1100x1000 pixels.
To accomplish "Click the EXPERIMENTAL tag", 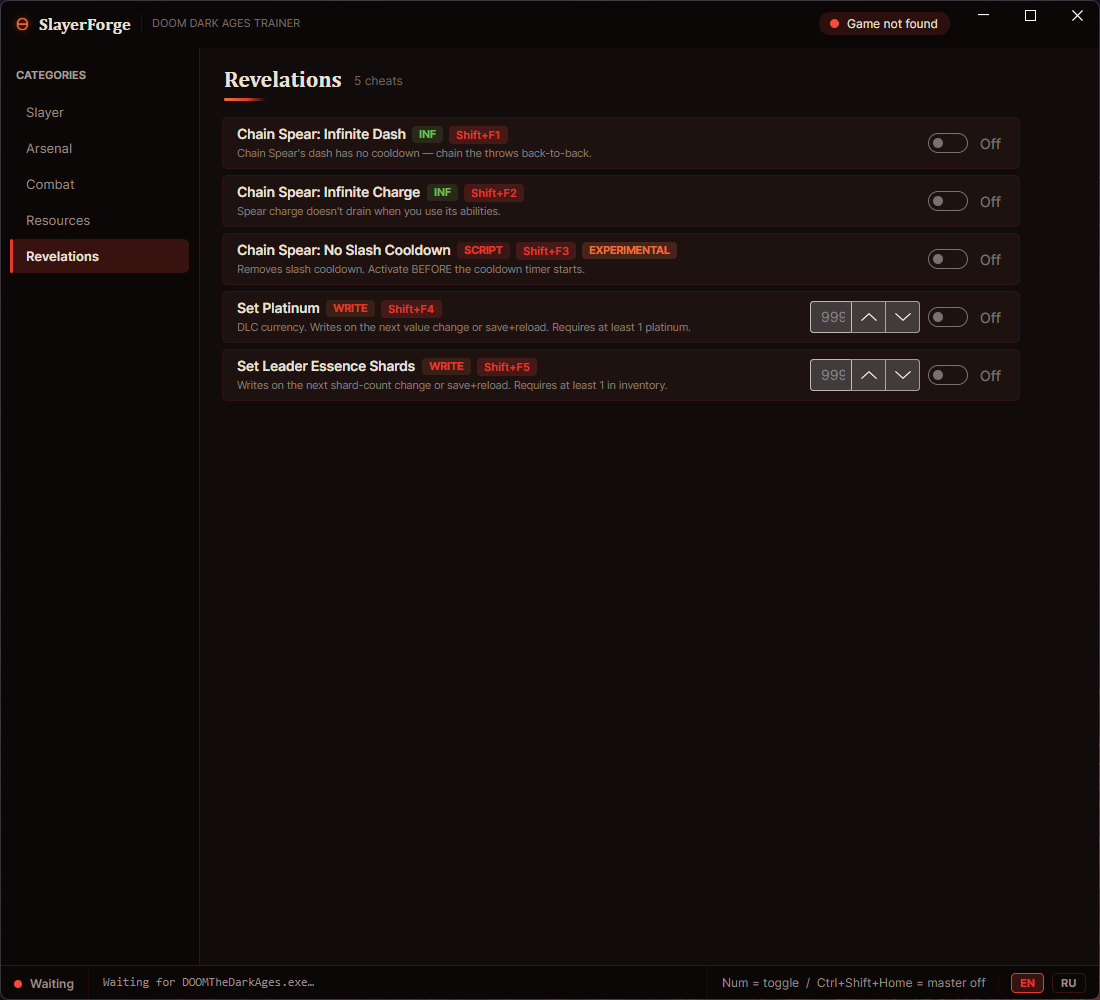I will (x=629, y=251).
